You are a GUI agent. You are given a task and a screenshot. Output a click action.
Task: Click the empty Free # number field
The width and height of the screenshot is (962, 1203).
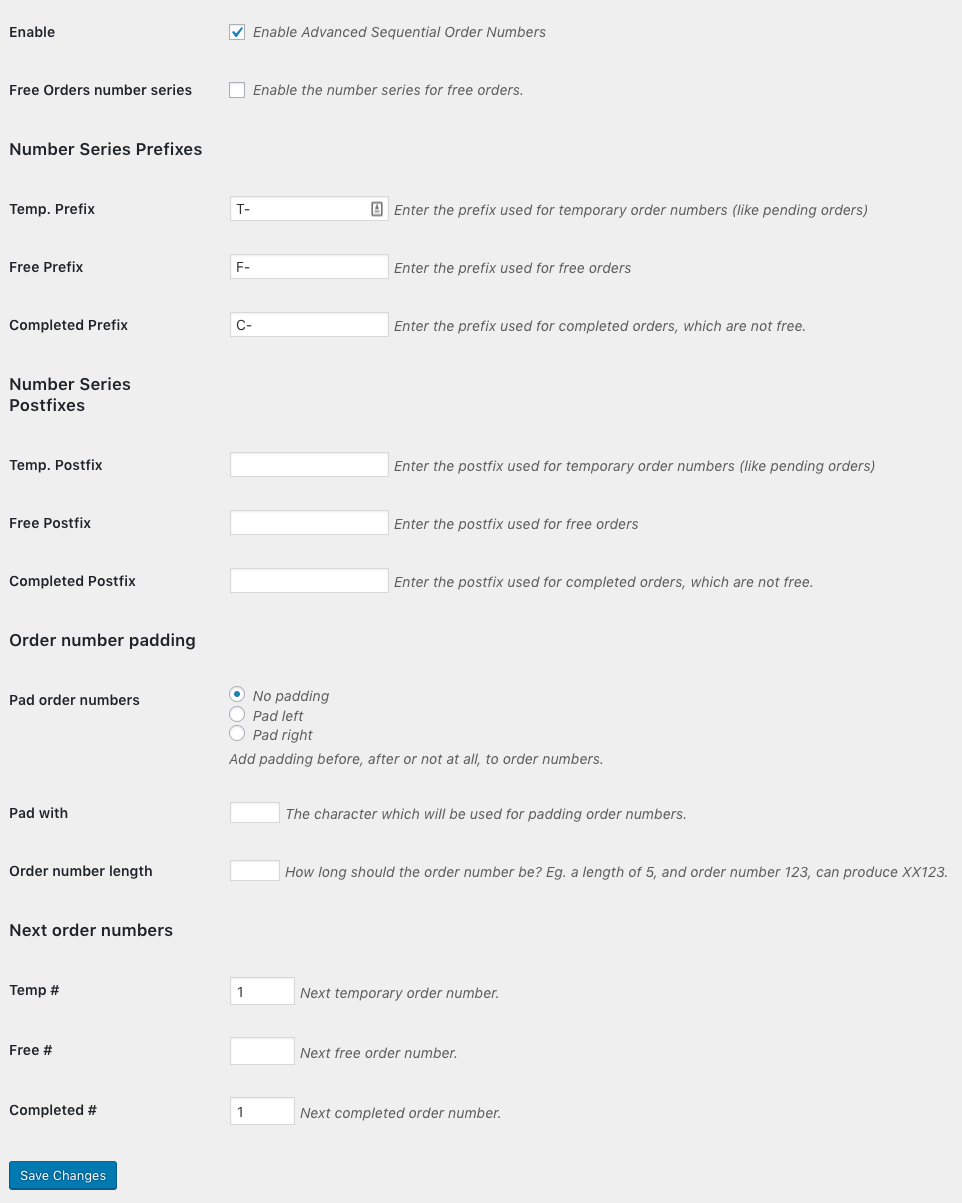click(262, 1051)
